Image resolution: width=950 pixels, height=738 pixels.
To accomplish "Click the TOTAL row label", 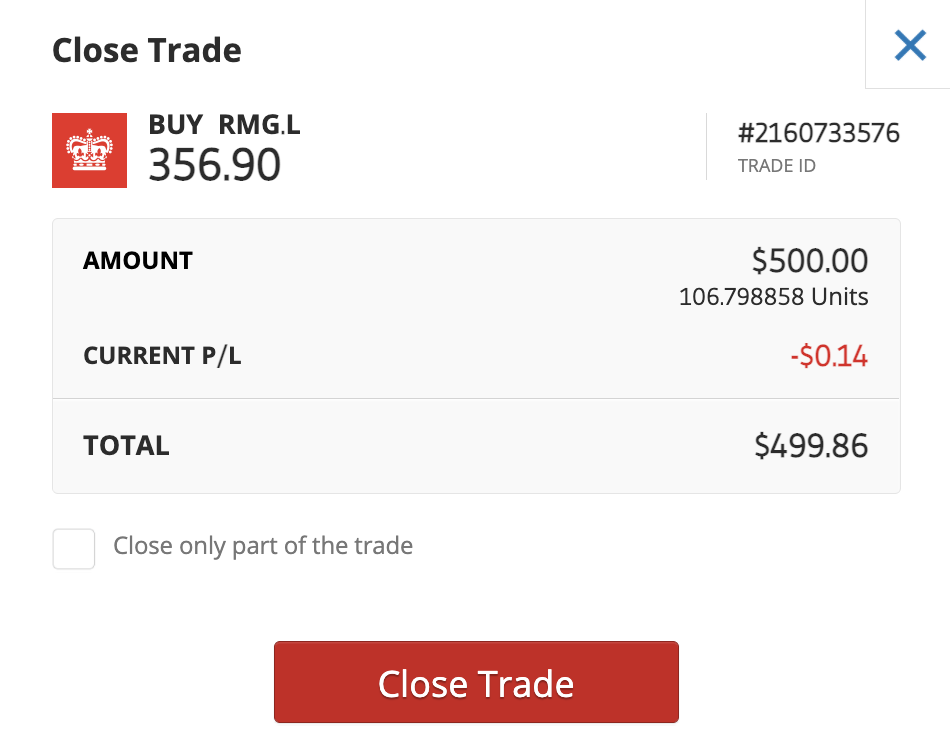I will [126, 446].
